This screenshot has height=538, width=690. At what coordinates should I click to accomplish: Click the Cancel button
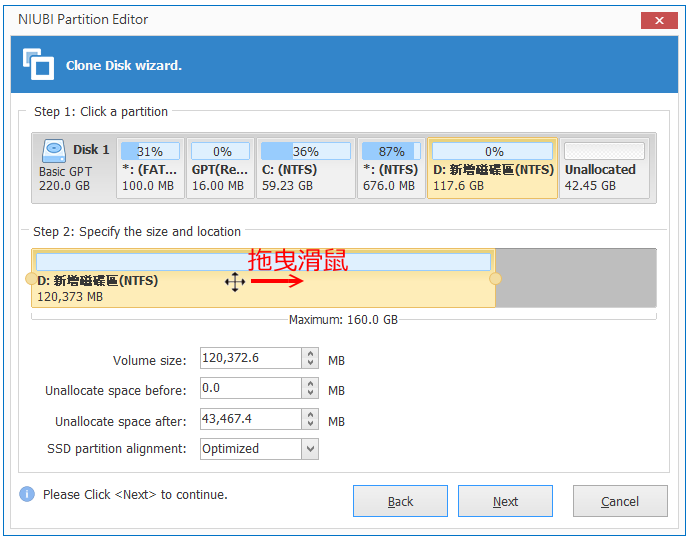coord(620,501)
